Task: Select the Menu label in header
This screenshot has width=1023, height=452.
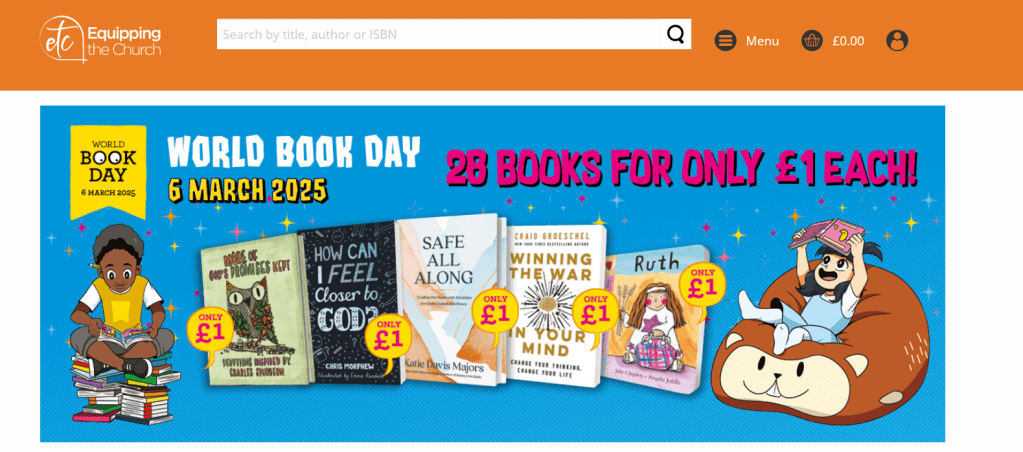Action: [762, 41]
